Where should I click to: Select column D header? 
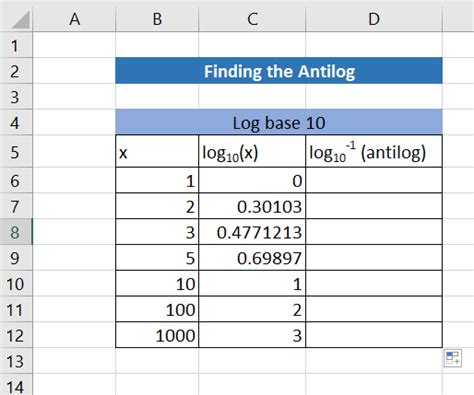pos(374,19)
